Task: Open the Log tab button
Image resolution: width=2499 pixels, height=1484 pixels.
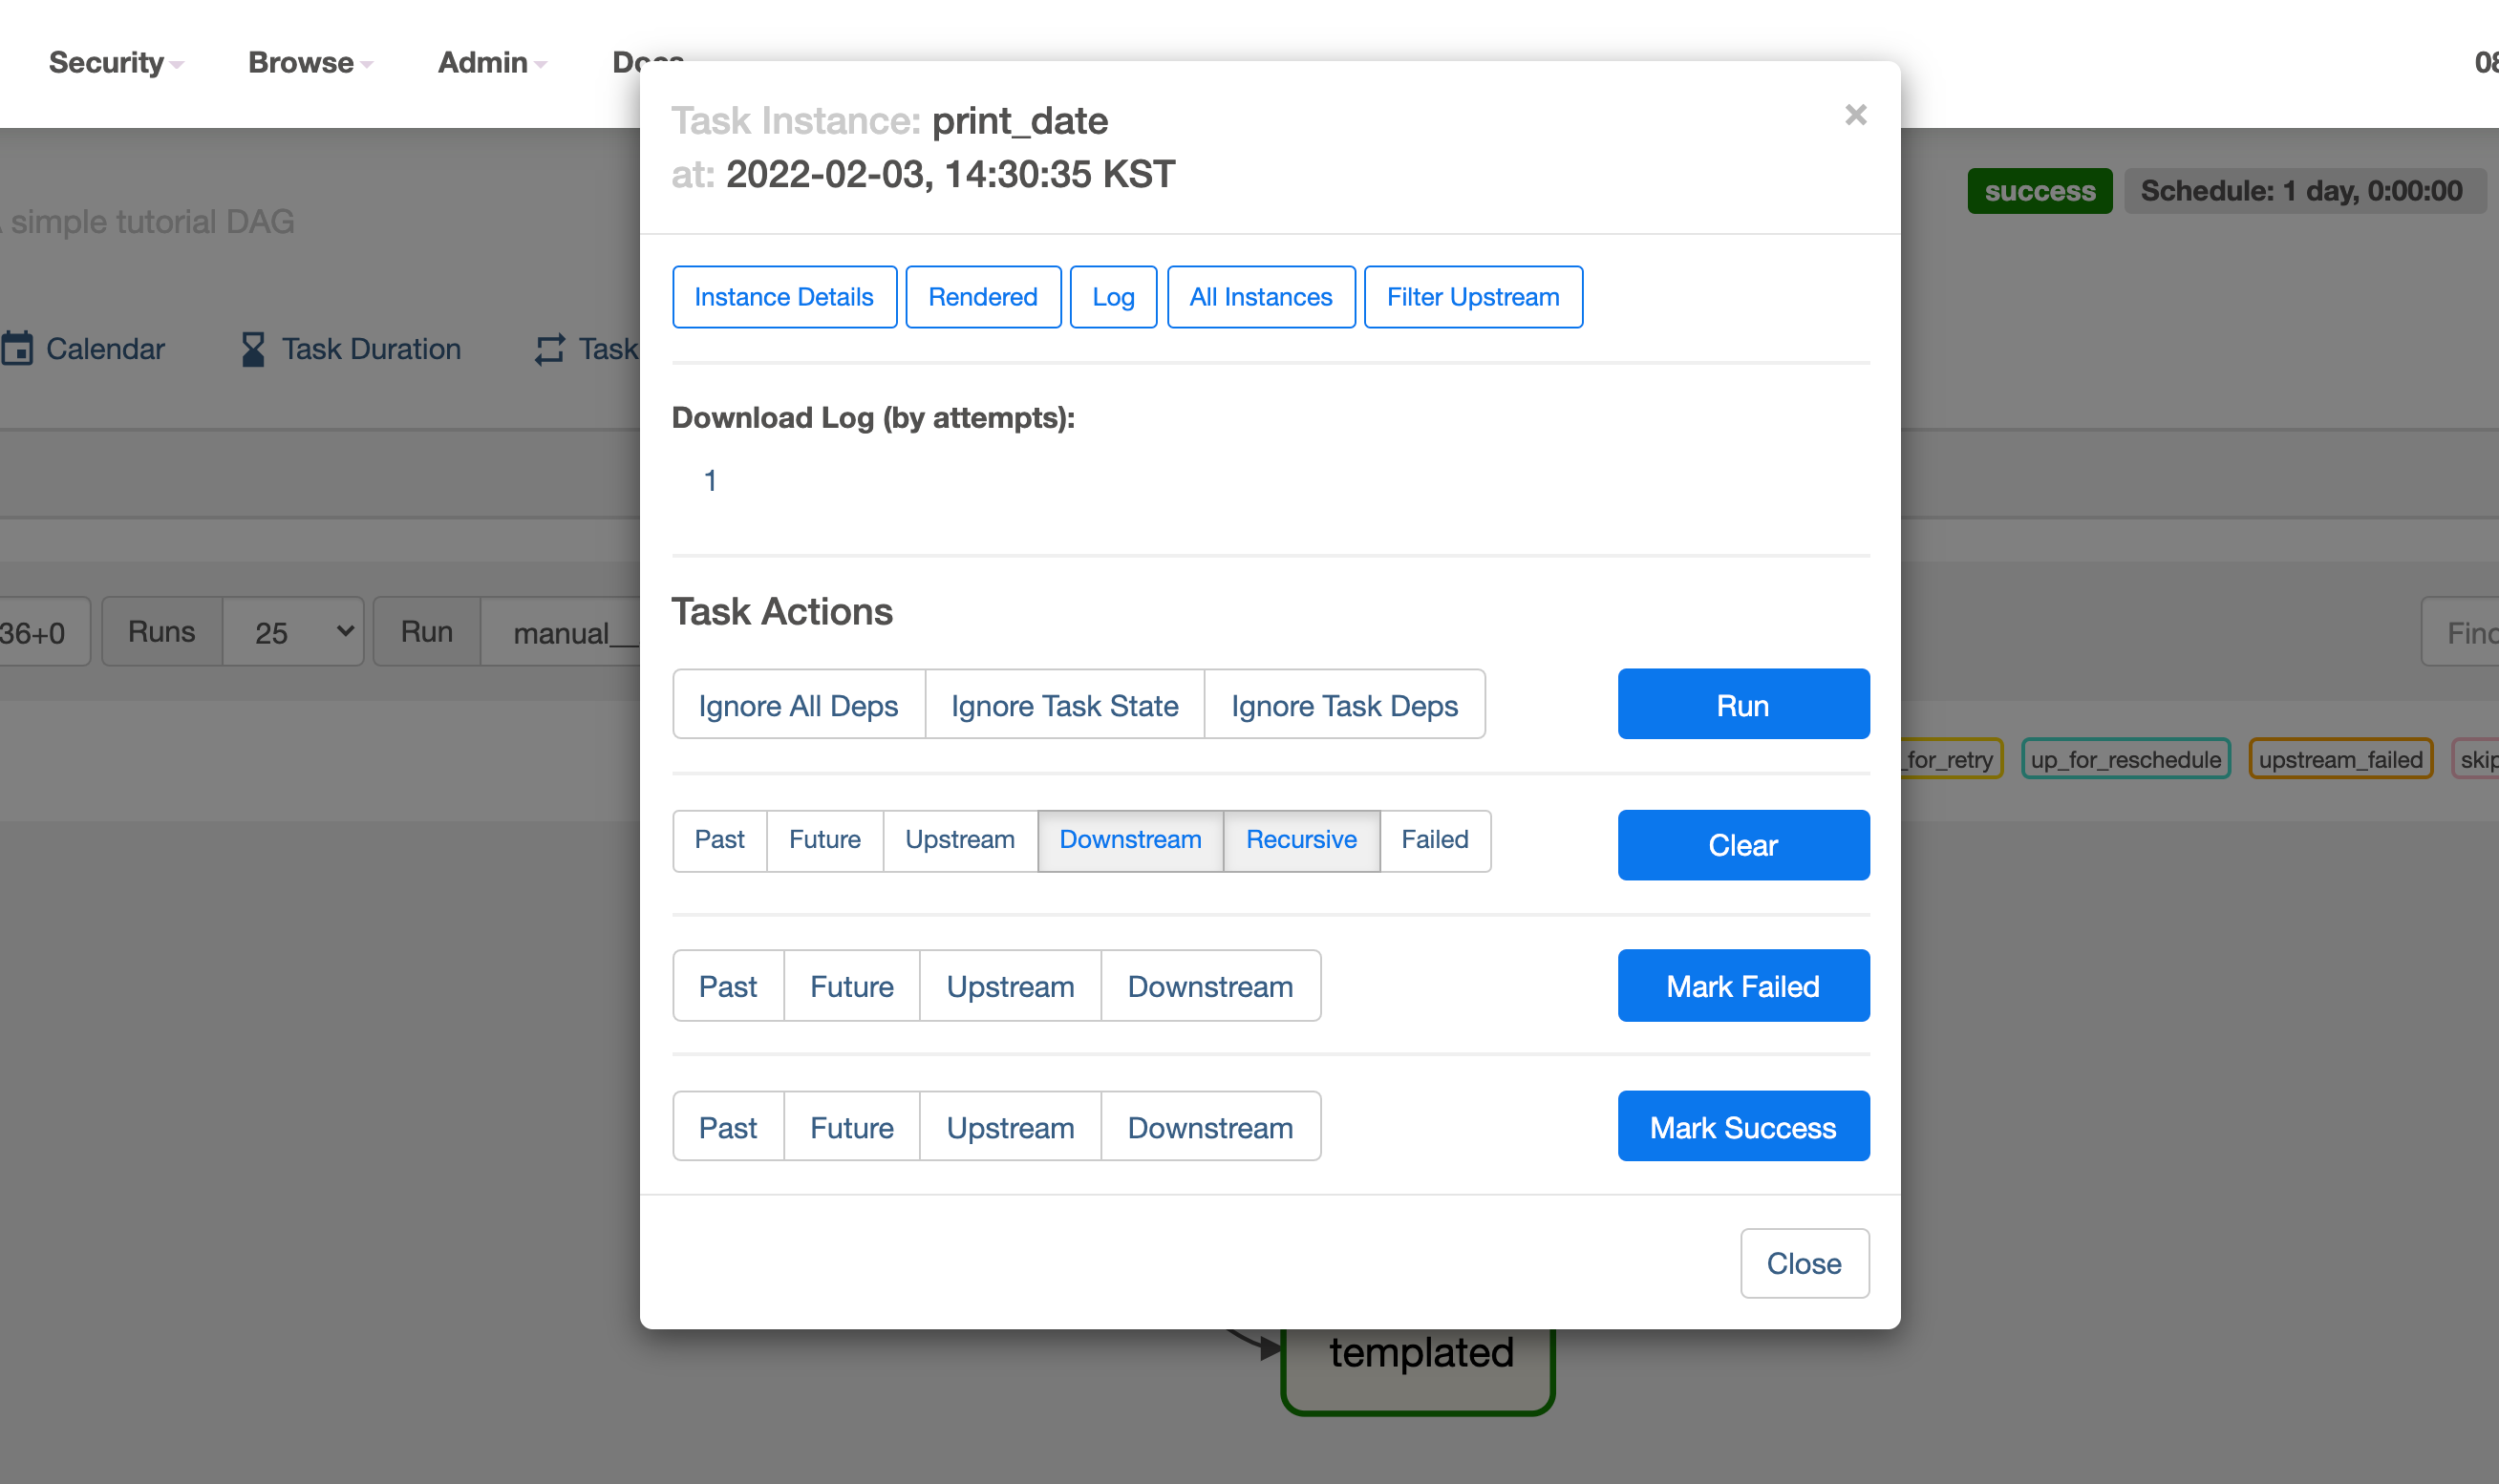Action: click(1113, 297)
